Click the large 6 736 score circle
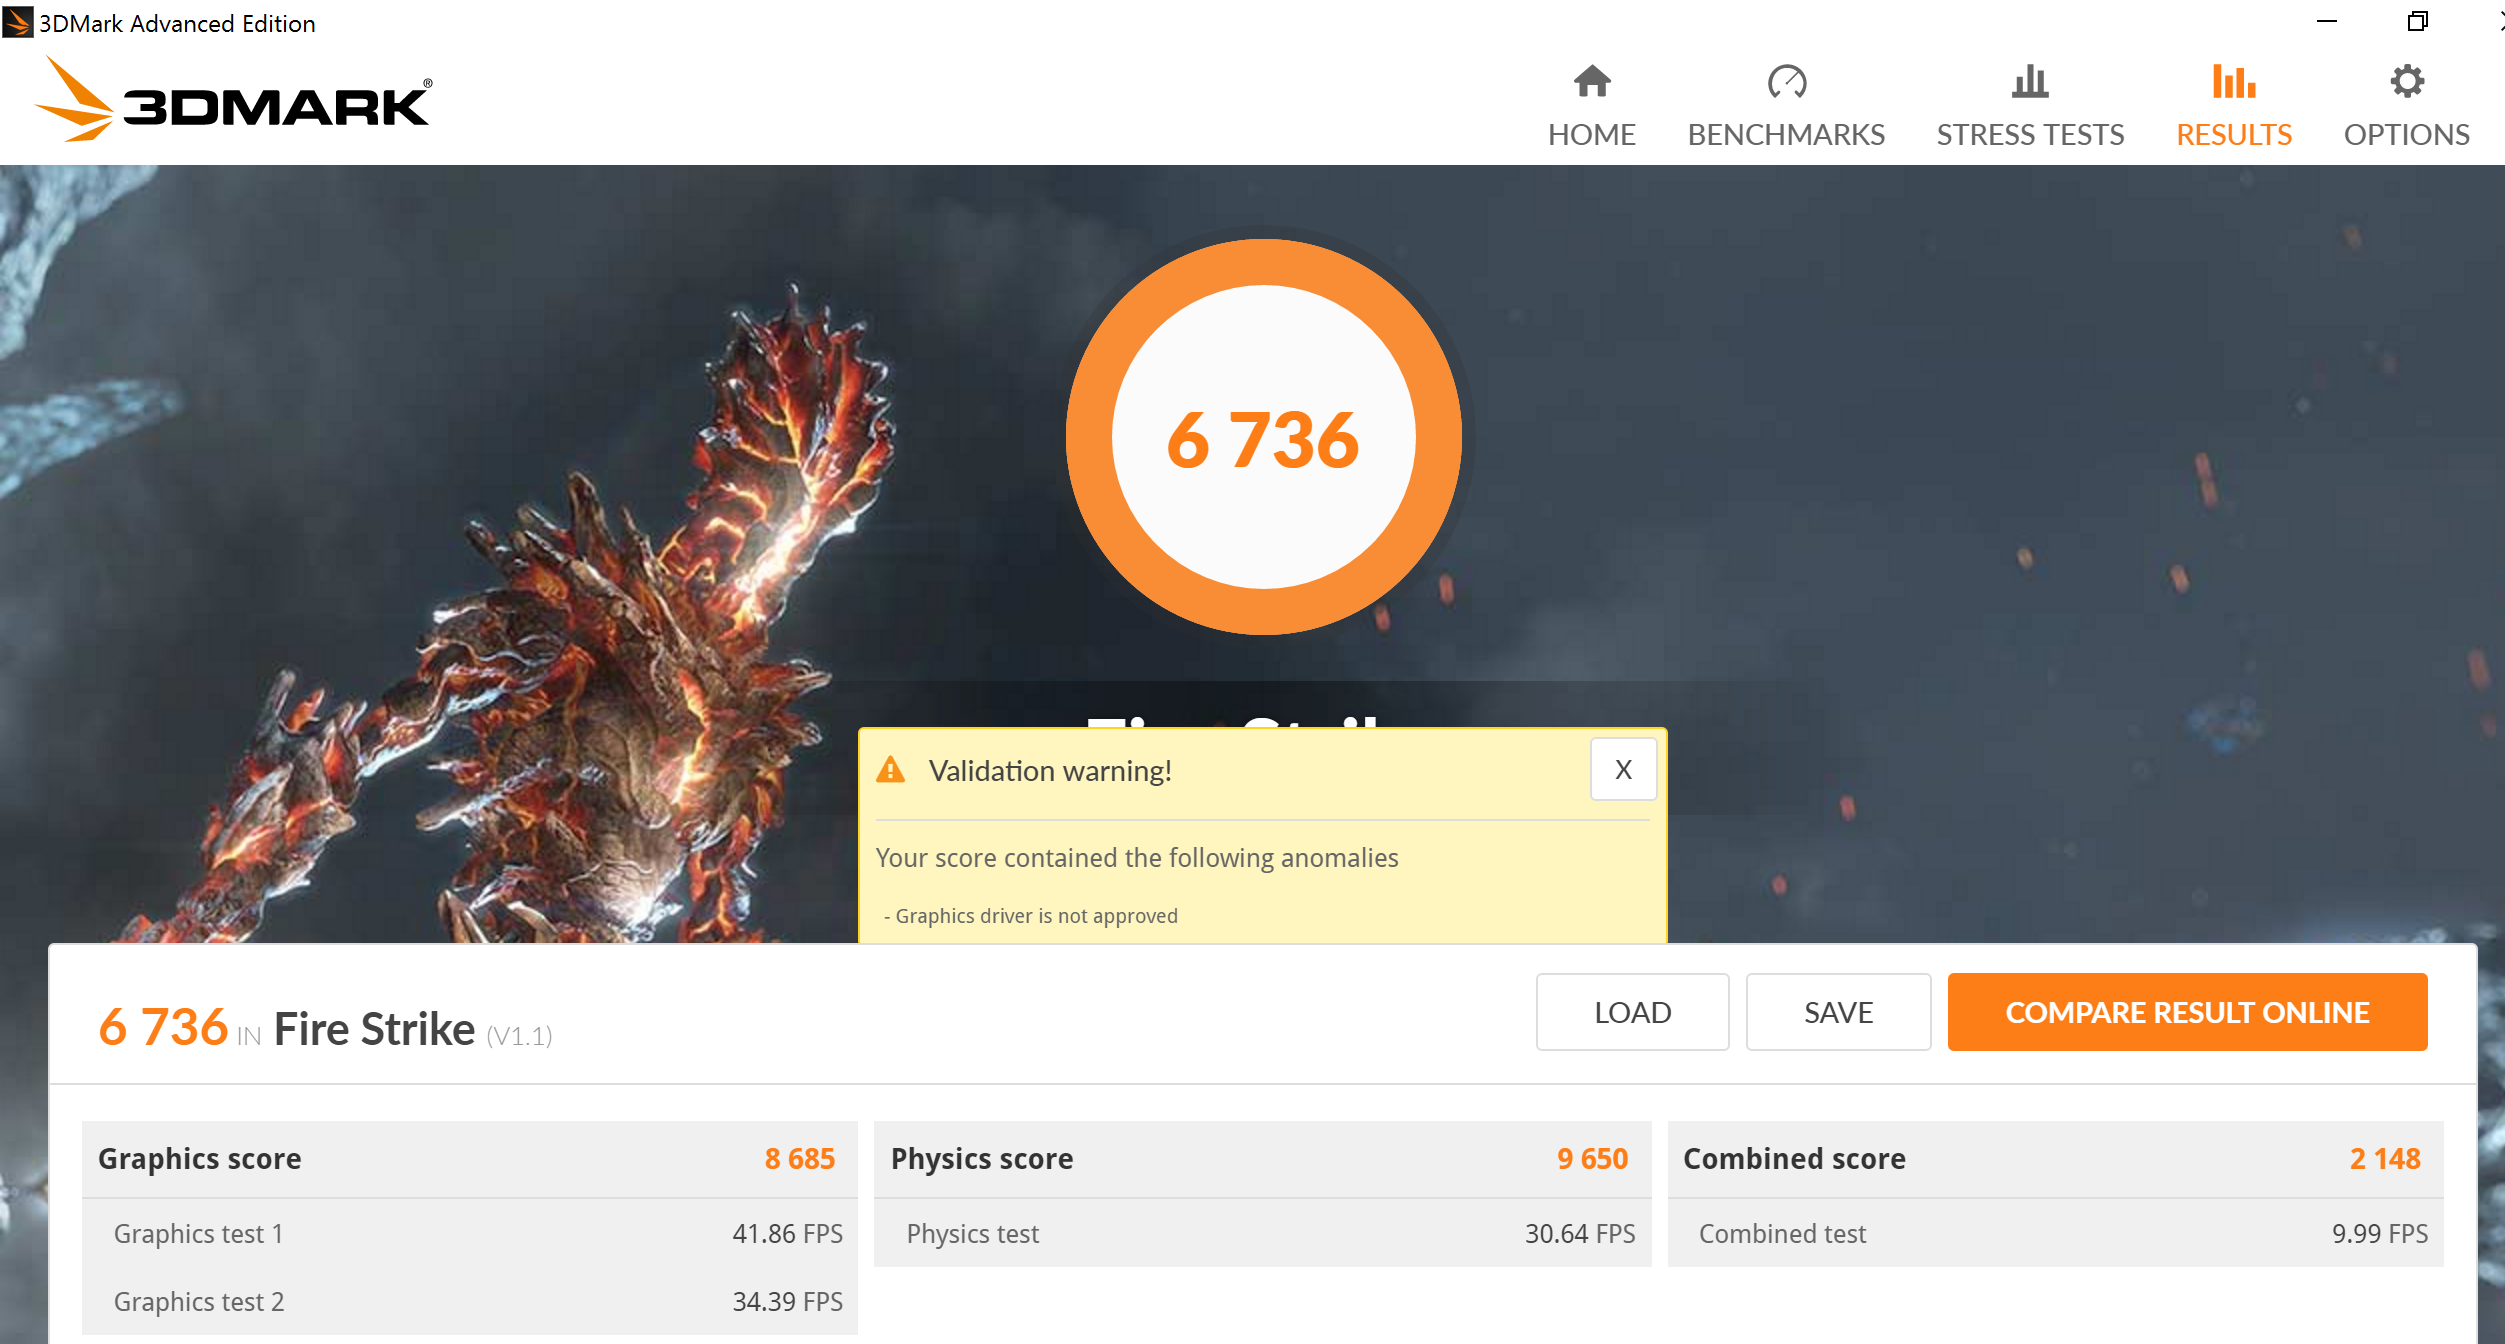This screenshot has height=1344, width=2505. (x=1262, y=438)
